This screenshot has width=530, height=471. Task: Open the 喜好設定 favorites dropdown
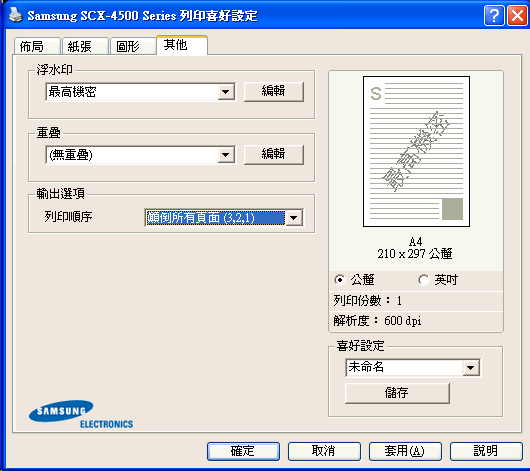point(413,368)
